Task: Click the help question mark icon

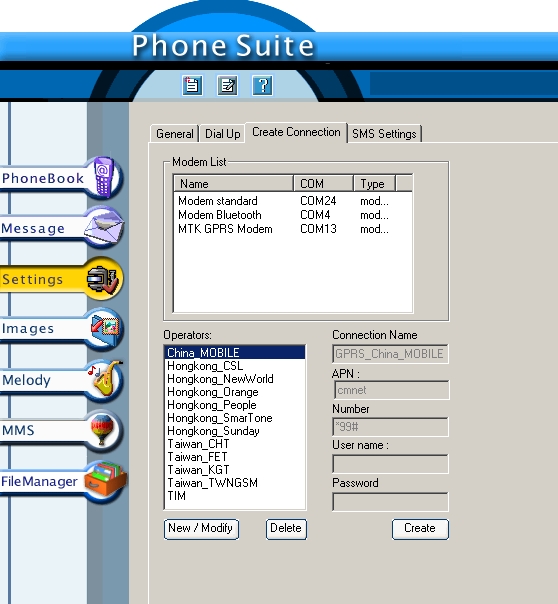Action: click(263, 85)
